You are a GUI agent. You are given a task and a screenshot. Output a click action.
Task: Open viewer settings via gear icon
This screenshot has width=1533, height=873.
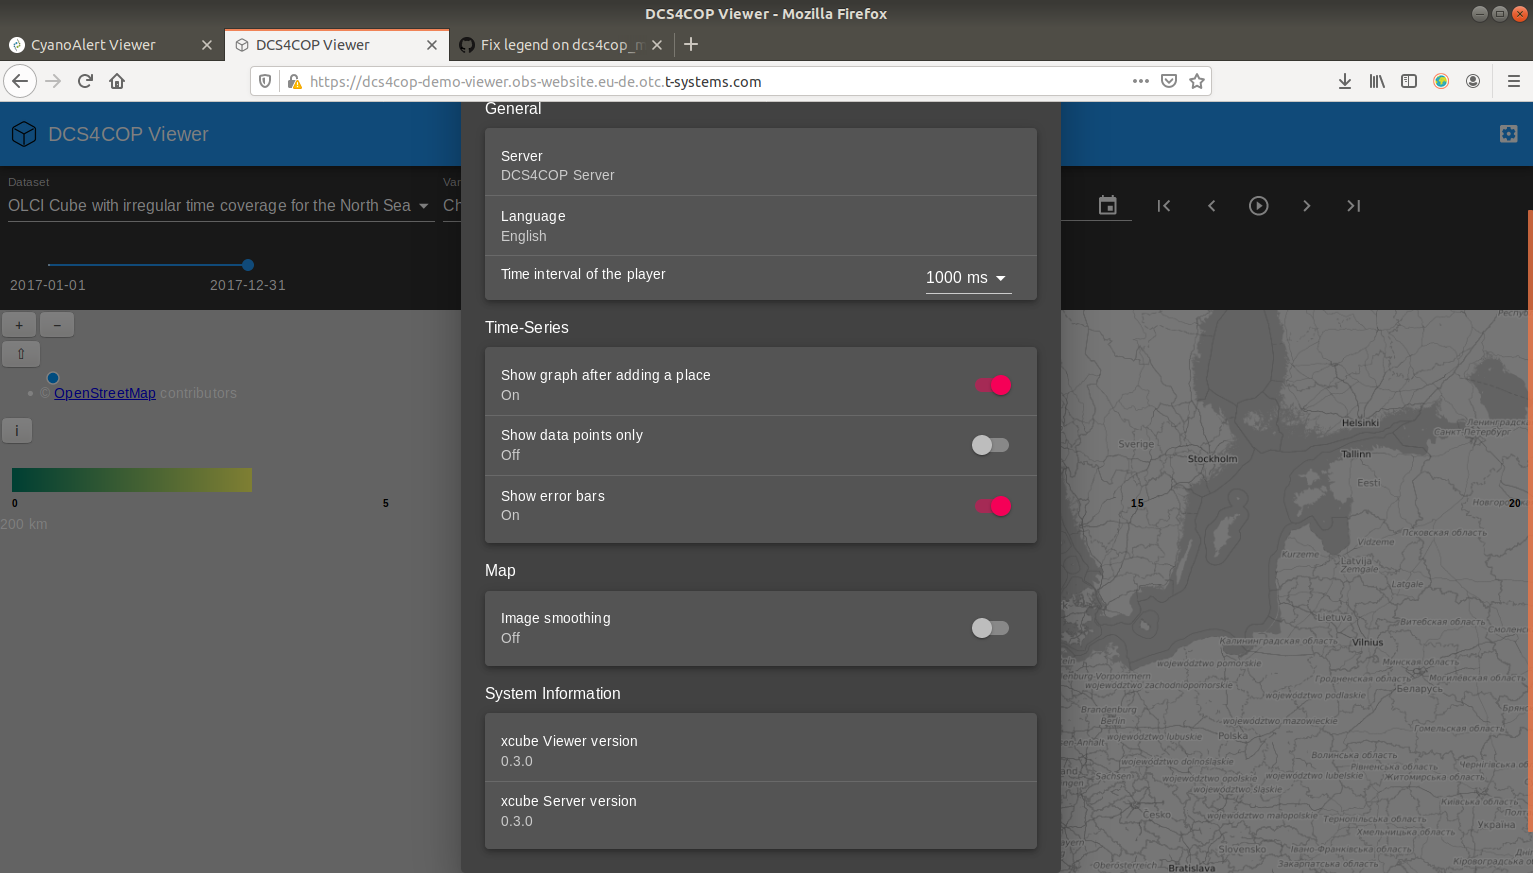point(1508,132)
